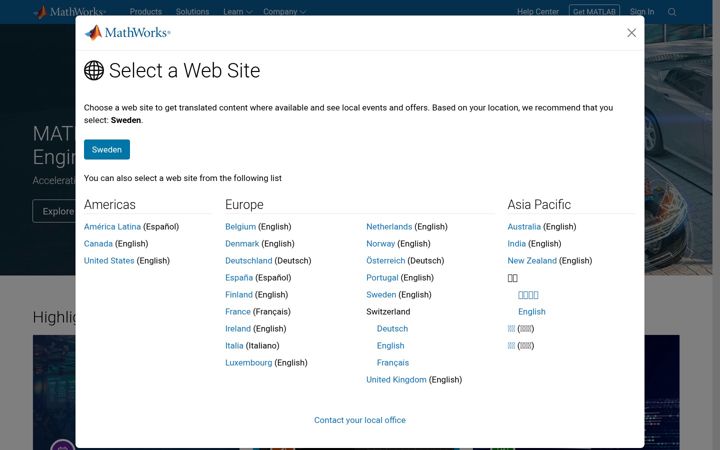Open the France site link

pos(238,312)
